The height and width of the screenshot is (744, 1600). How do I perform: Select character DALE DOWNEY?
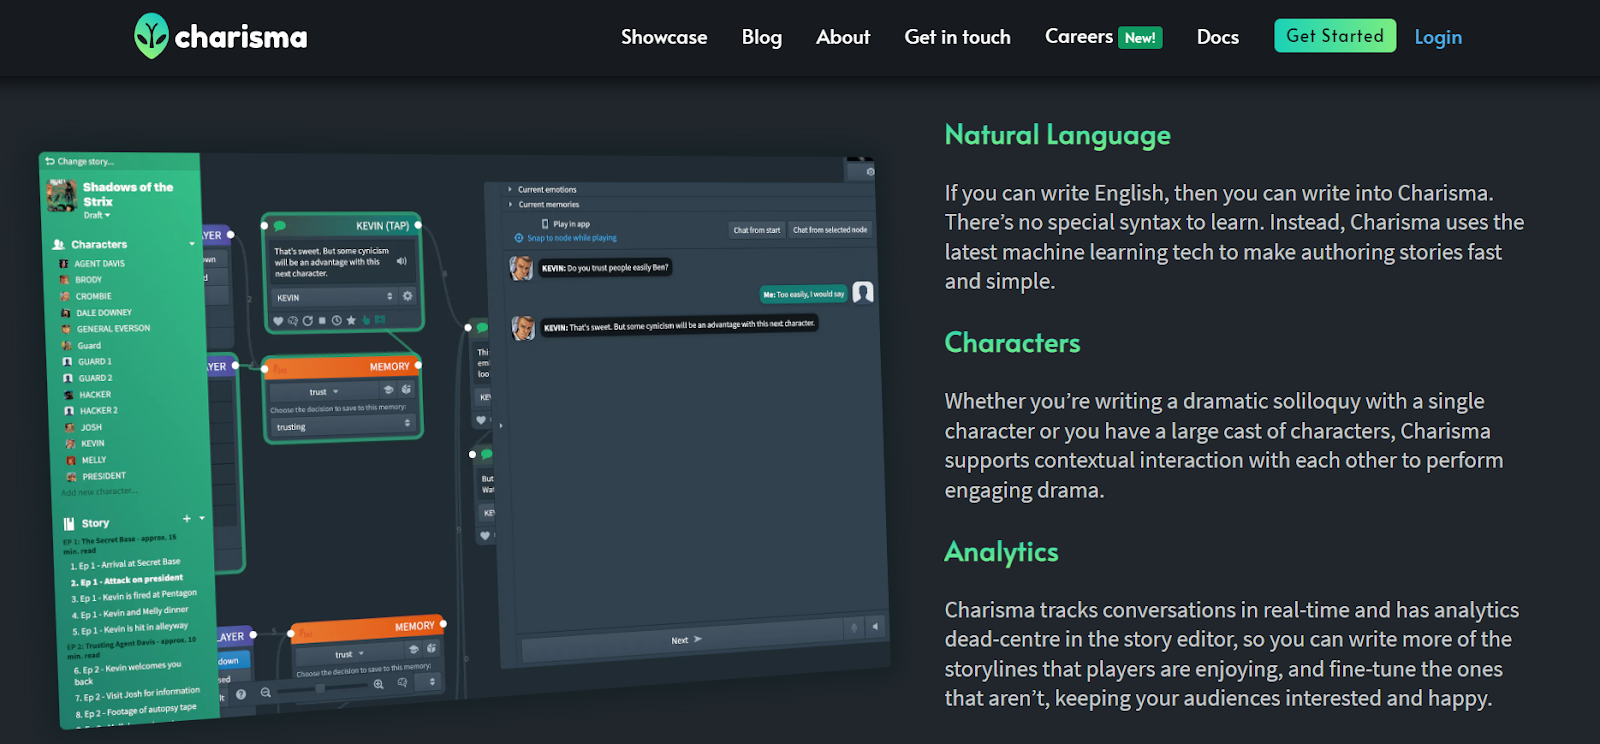(x=96, y=313)
